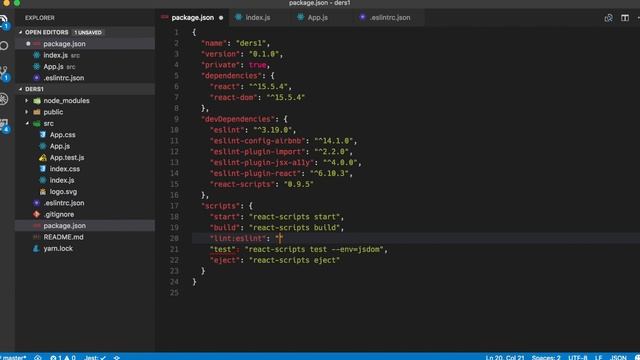This screenshot has height=360, width=640.
Task: Collapse the DERS1 project section
Action: pyautogui.click(x=20, y=89)
